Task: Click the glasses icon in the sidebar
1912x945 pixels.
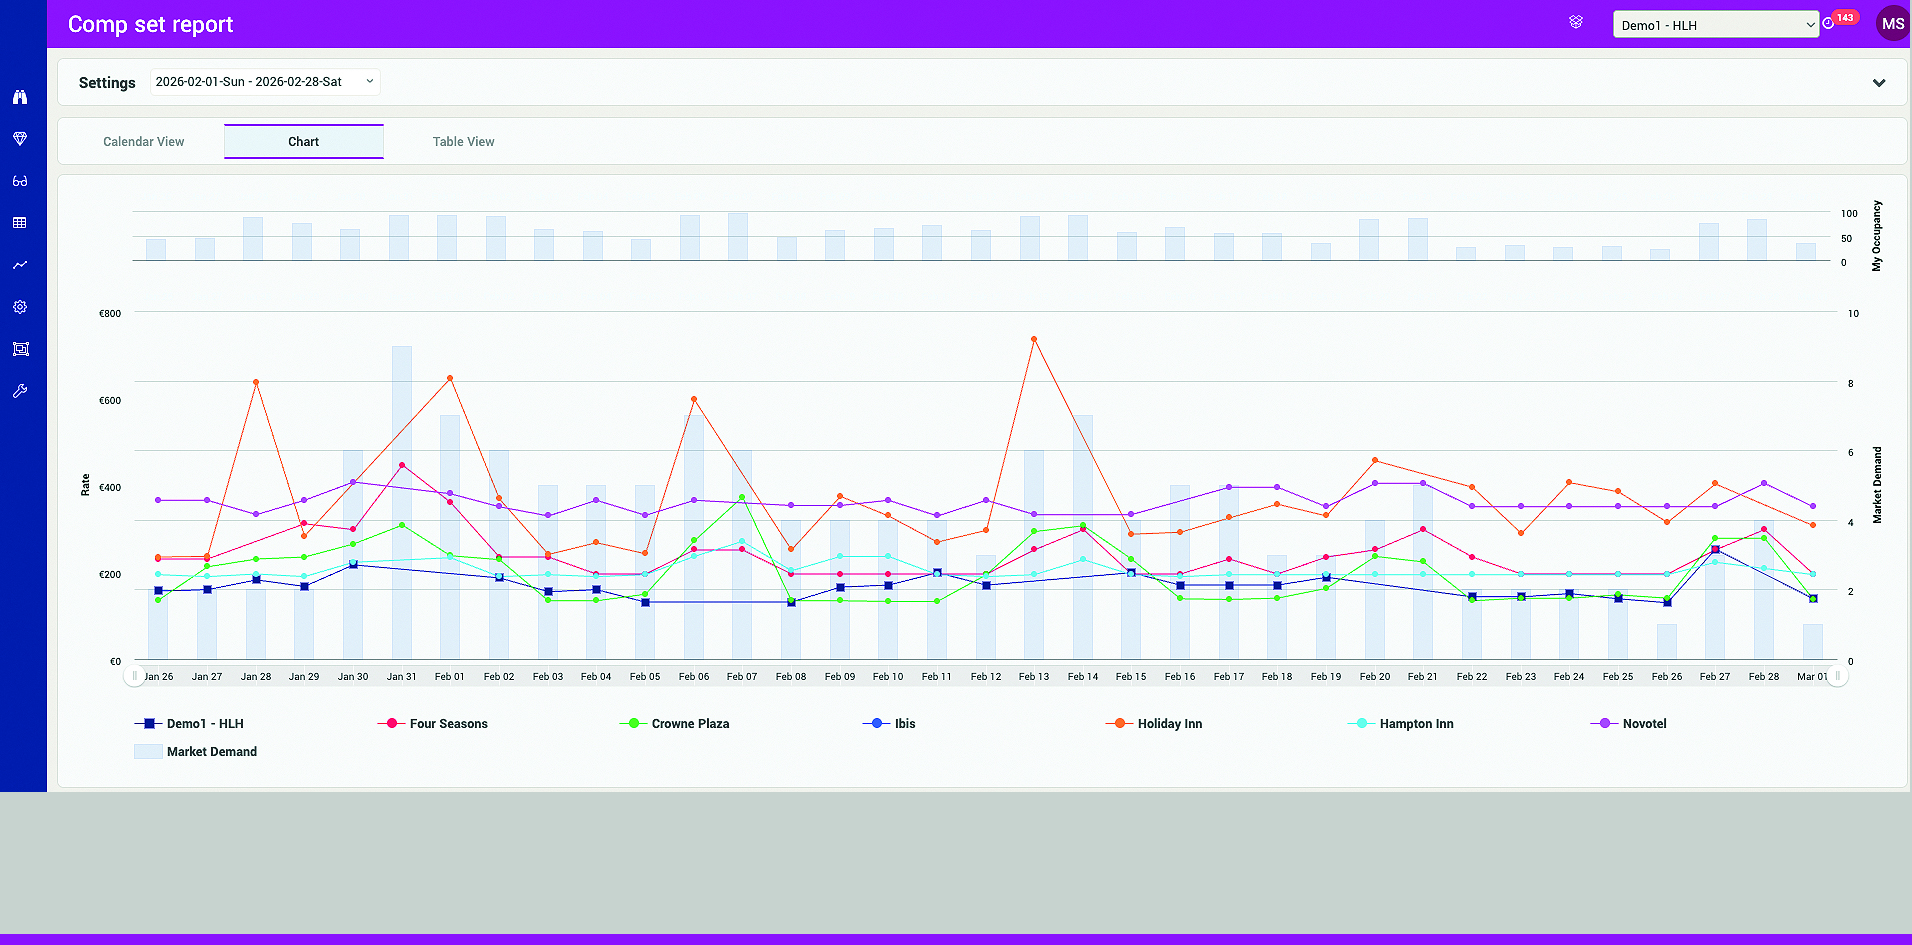Action: click(20, 181)
